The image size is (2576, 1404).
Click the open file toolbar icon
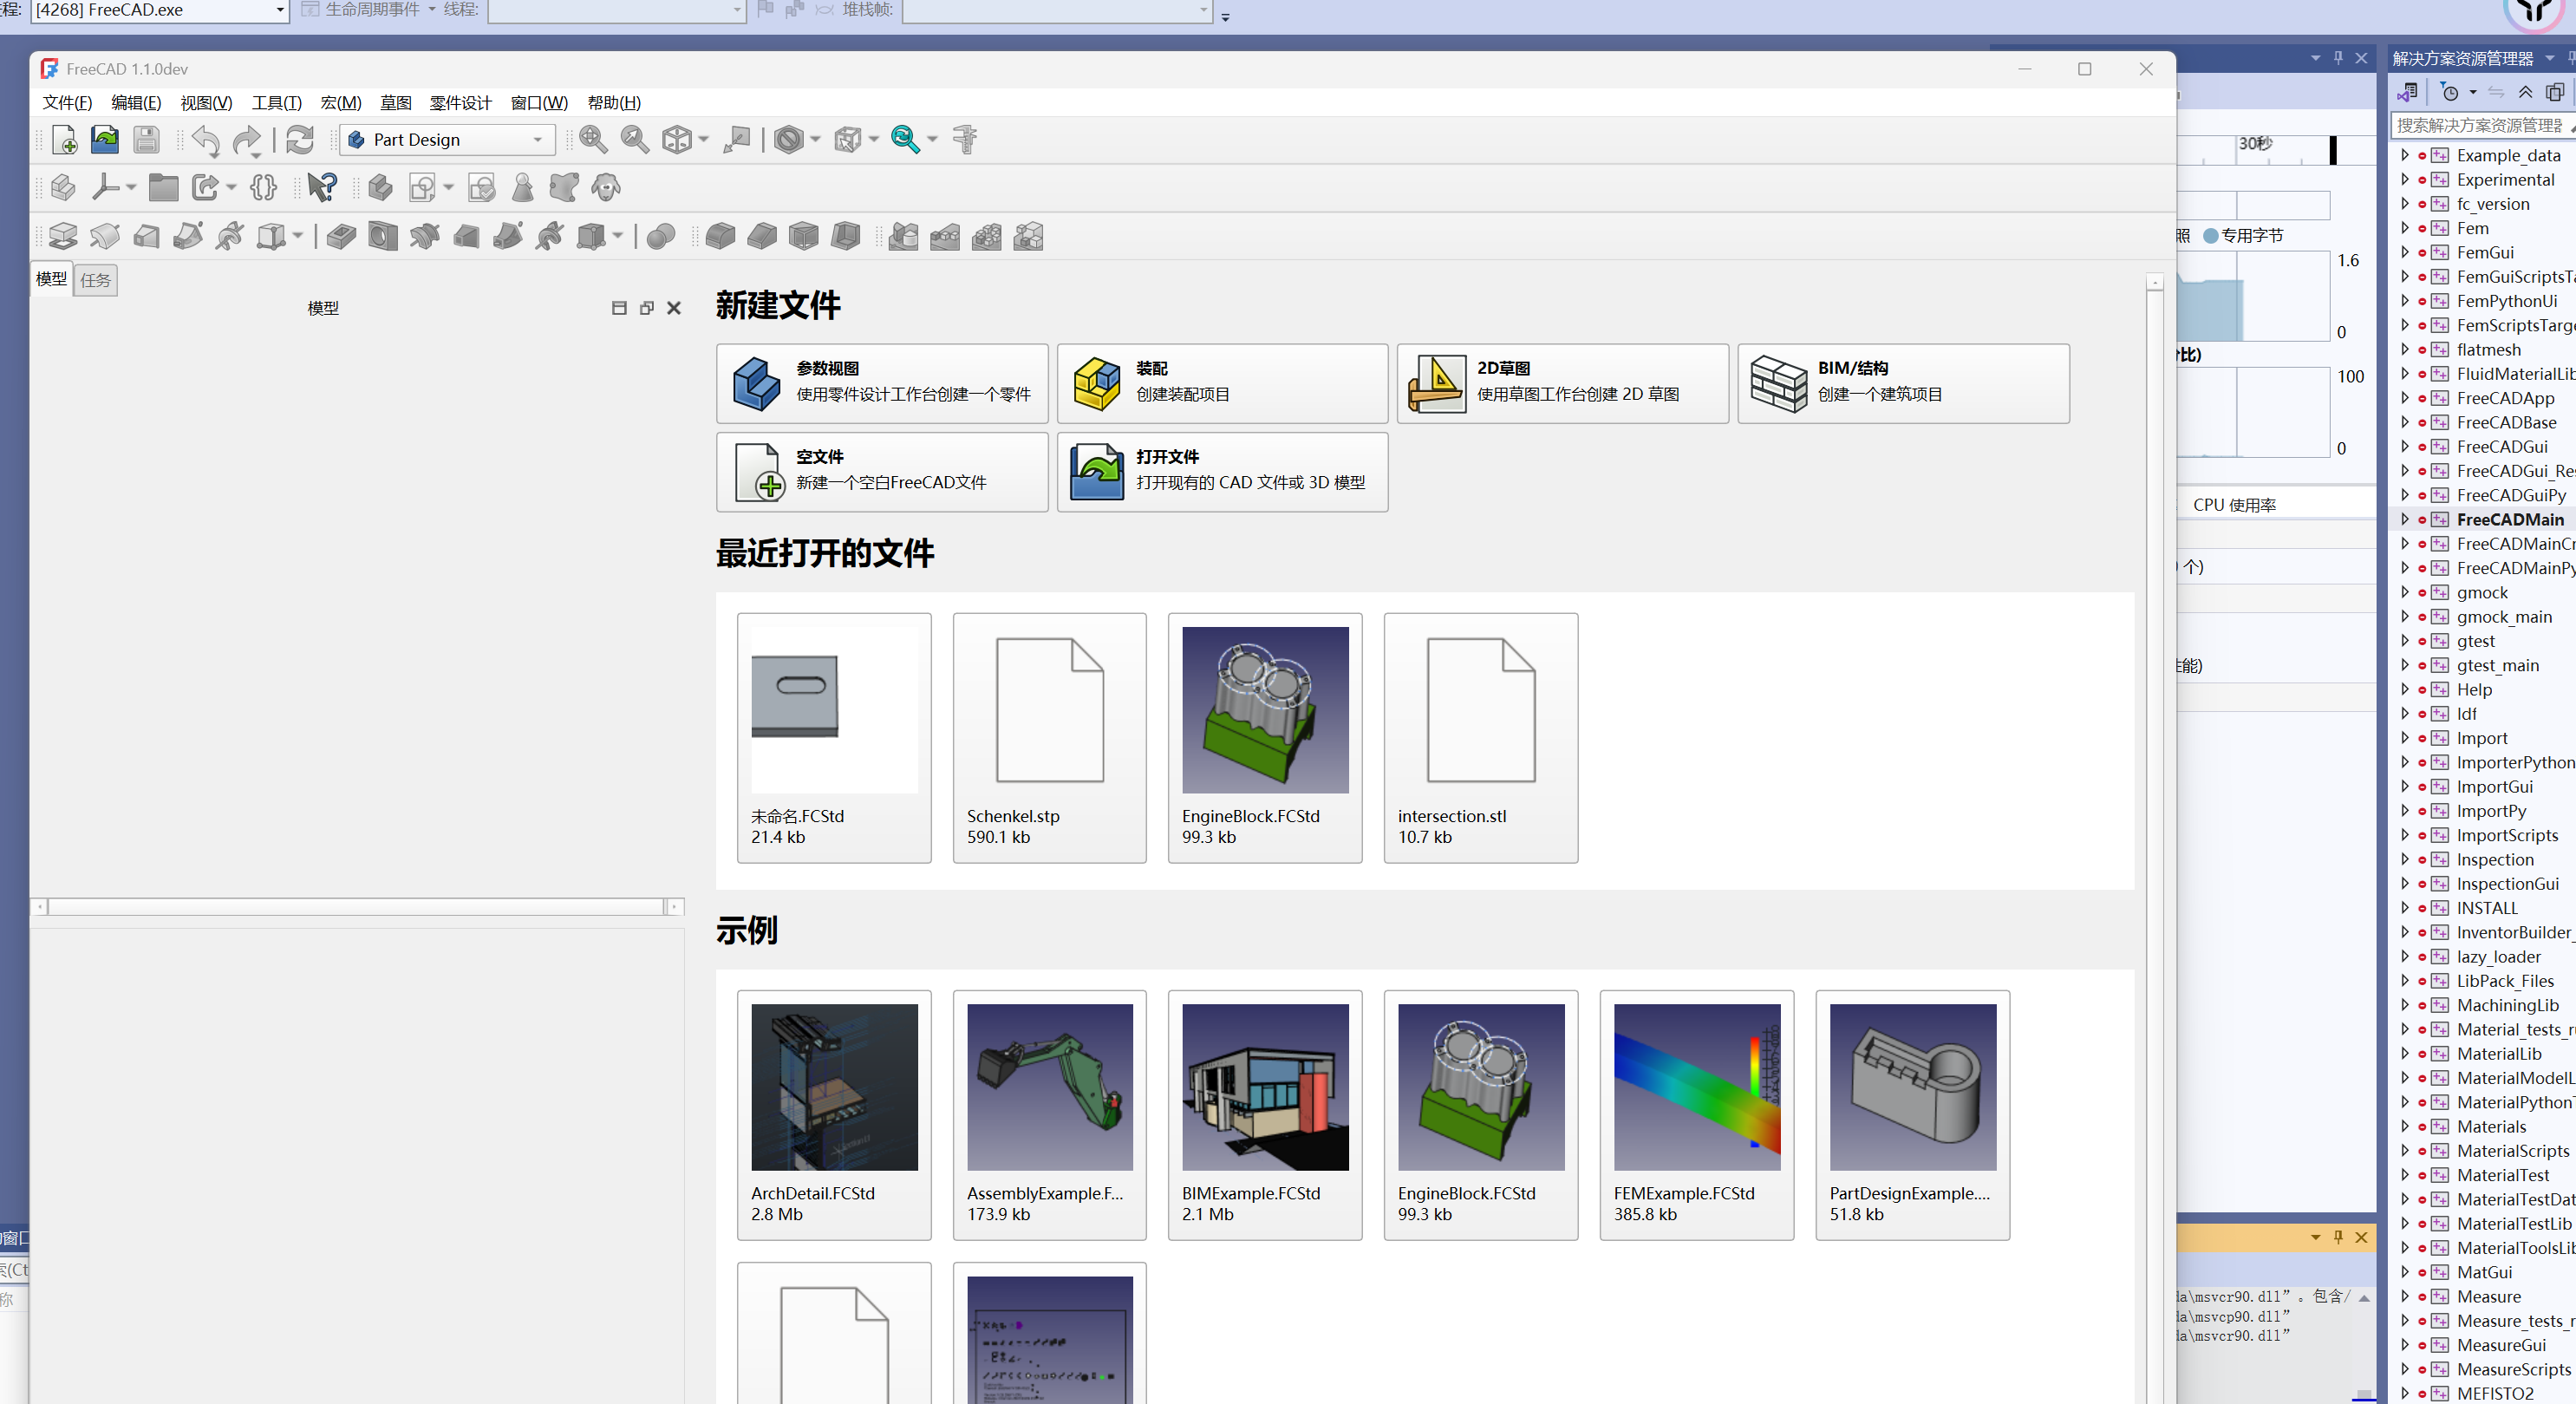pyautogui.click(x=105, y=140)
